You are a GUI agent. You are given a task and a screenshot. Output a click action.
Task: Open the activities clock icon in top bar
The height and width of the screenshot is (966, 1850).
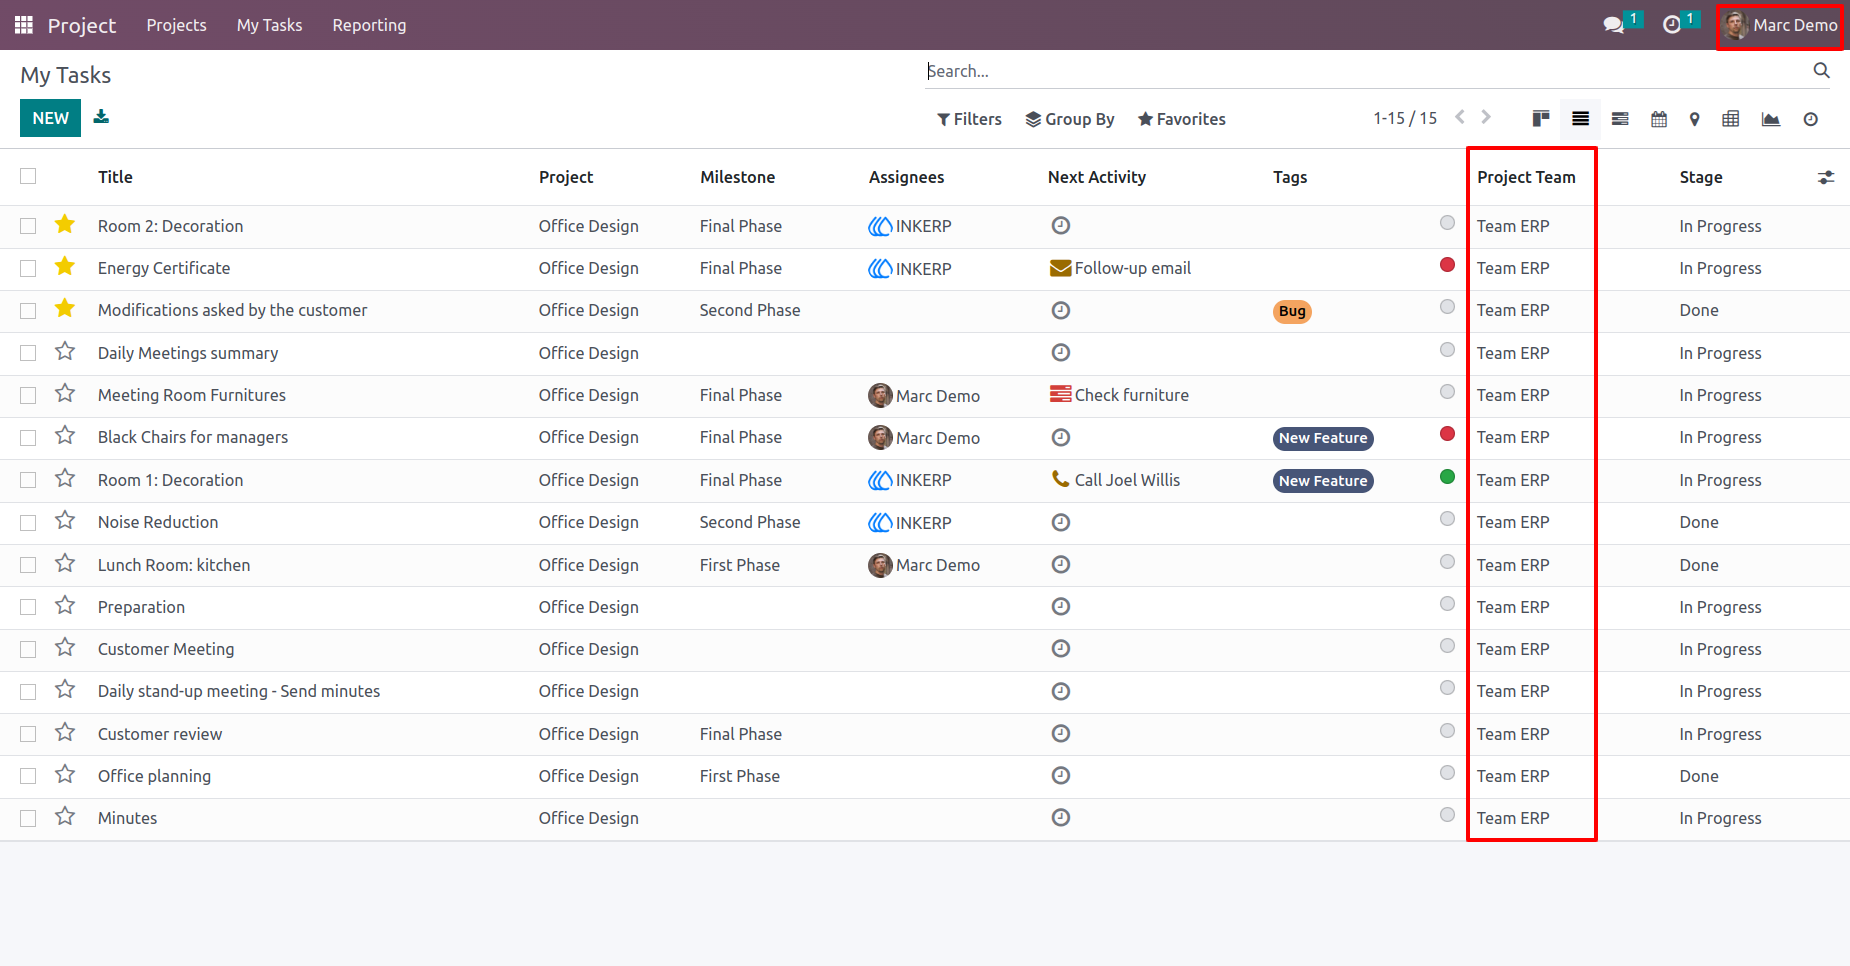pyautogui.click(x=1671, y=25)
